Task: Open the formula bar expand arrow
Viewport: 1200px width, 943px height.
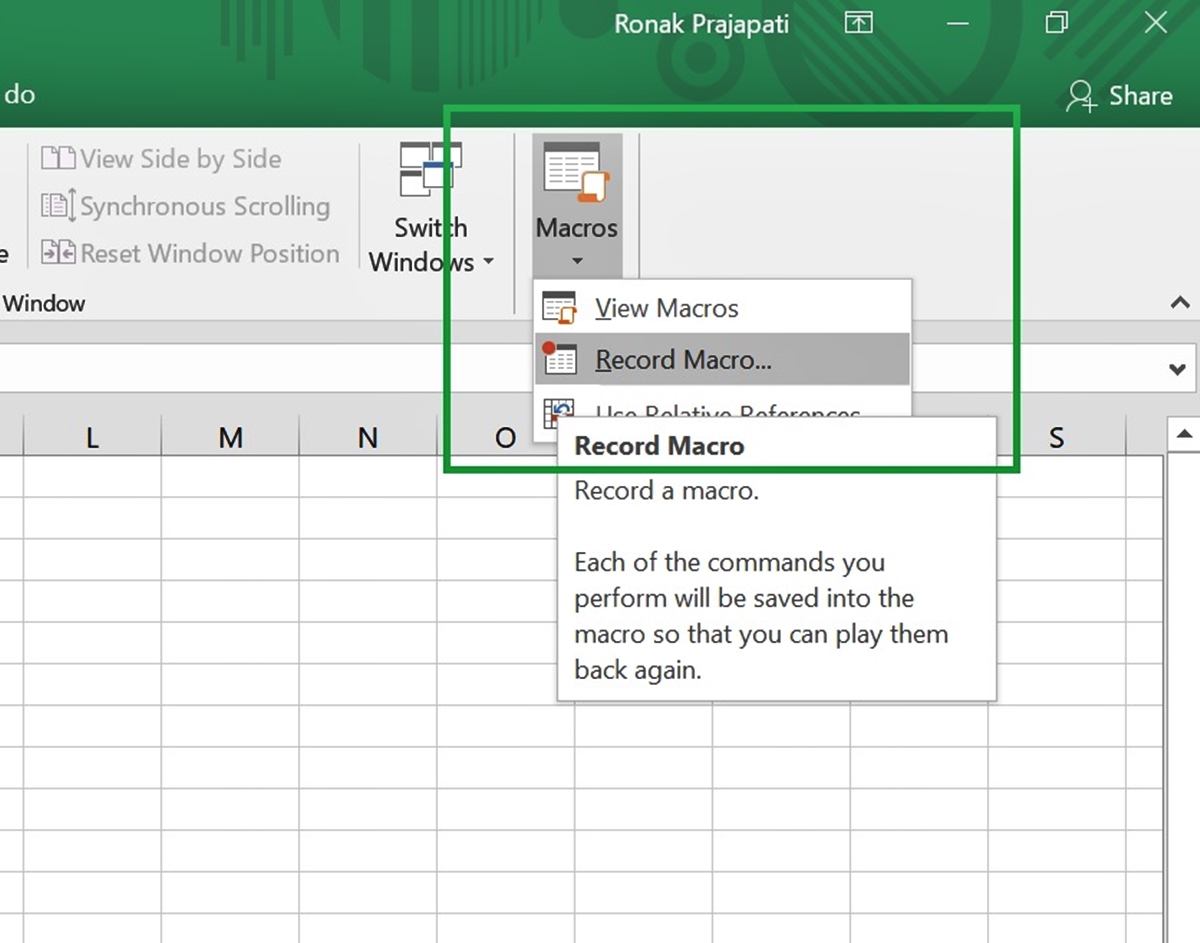Action: (1180, 367)
